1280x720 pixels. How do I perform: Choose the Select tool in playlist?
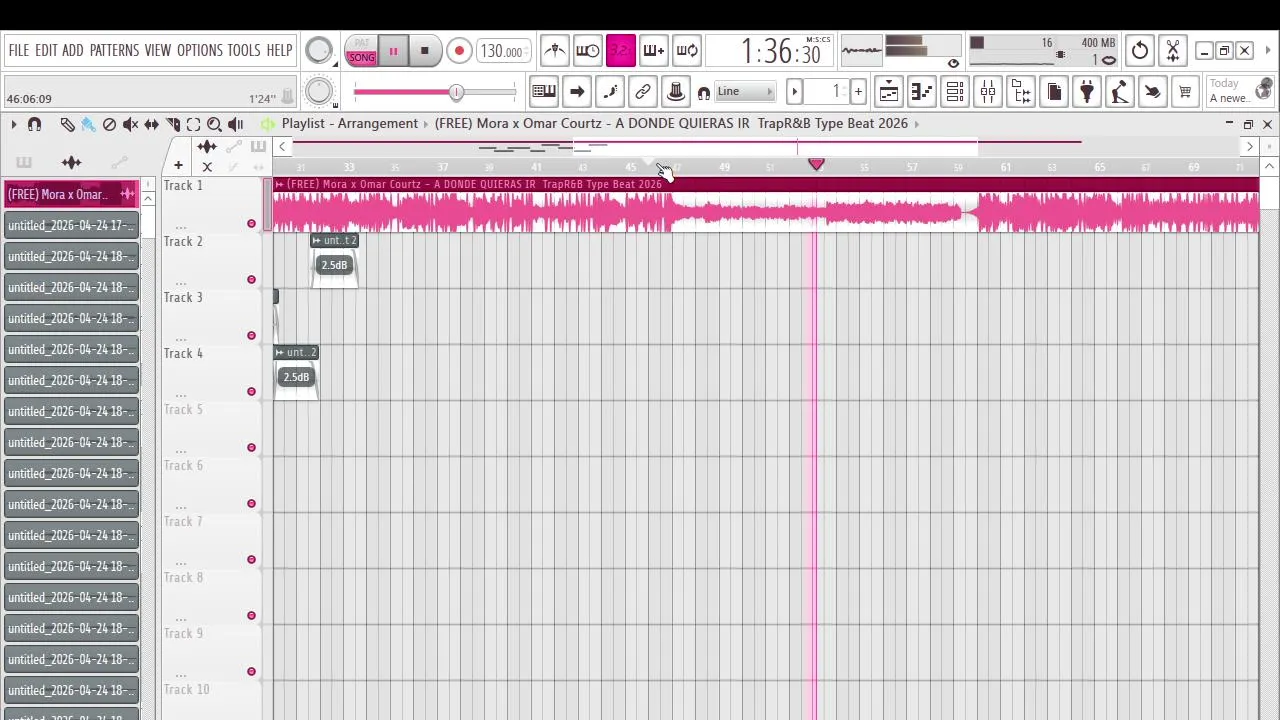(x=193, y=124)
